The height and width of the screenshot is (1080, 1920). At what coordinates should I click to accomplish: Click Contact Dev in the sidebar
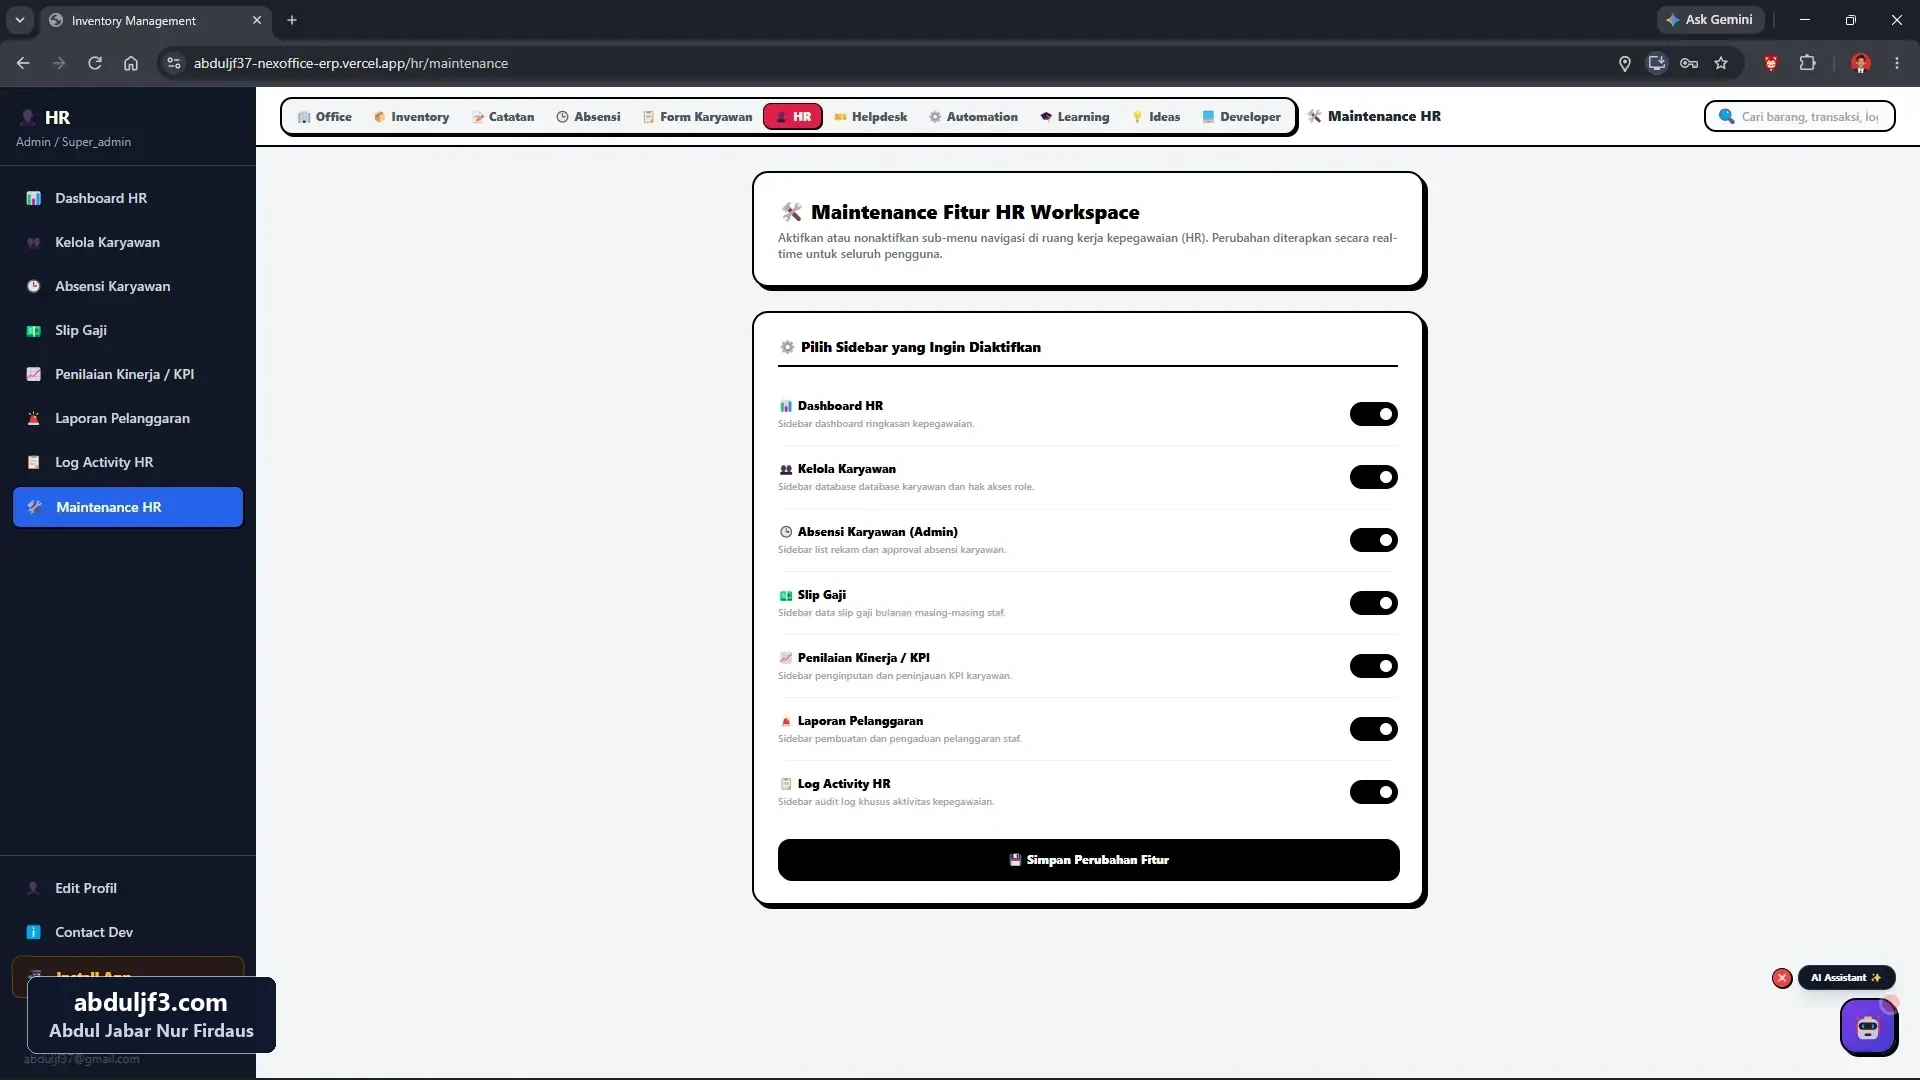tap(128, 932)
